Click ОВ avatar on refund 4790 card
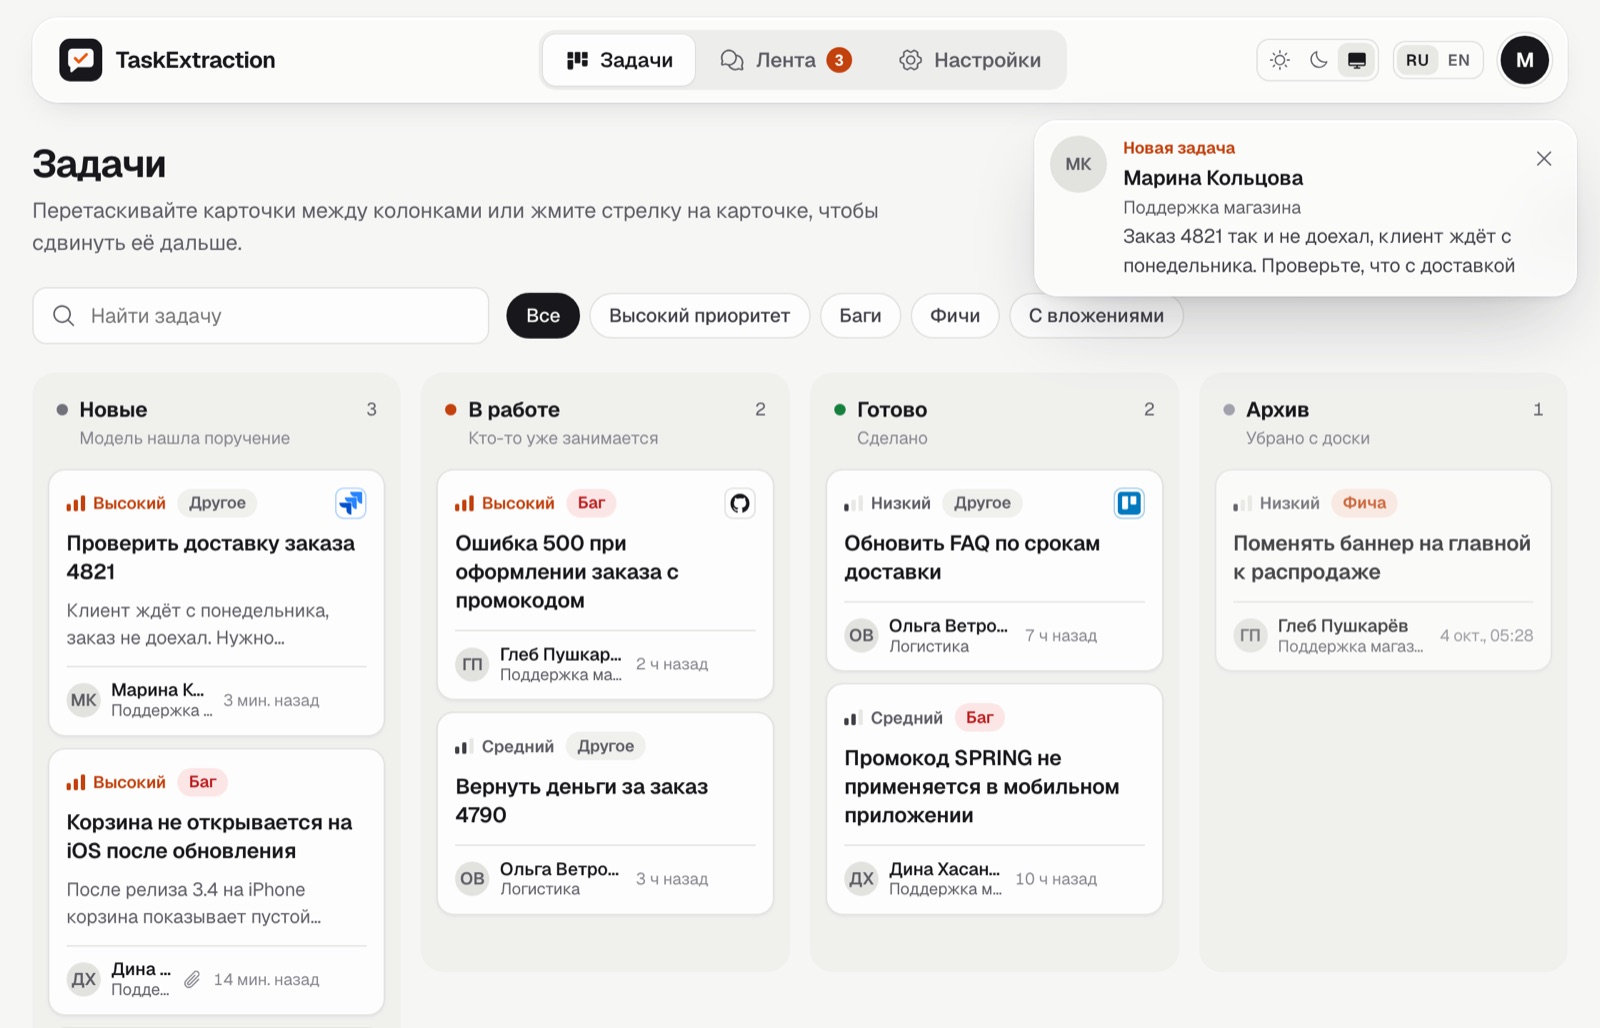This screenshot has height=1028, width=1600. click(472, 879)
